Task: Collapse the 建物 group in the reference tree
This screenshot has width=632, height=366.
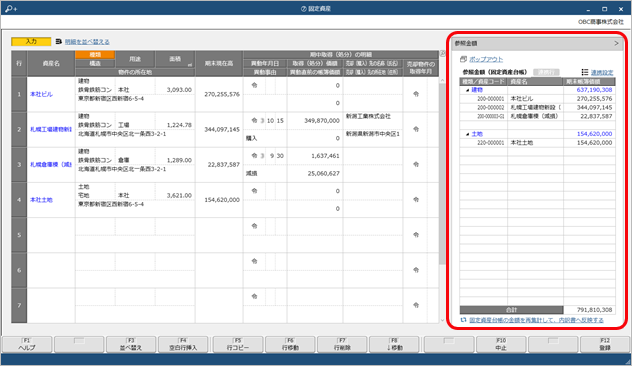Action: (x=468, y=90)
